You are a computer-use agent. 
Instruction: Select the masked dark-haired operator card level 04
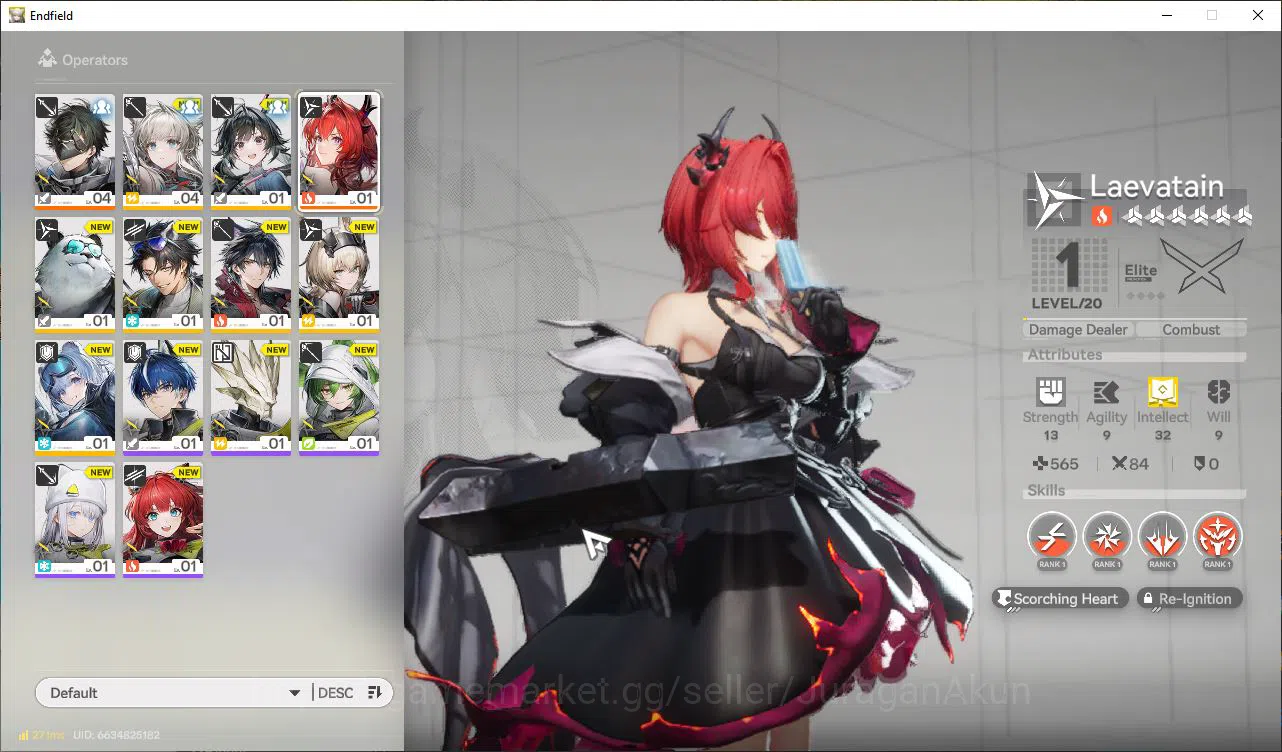(x=74, y=152)
